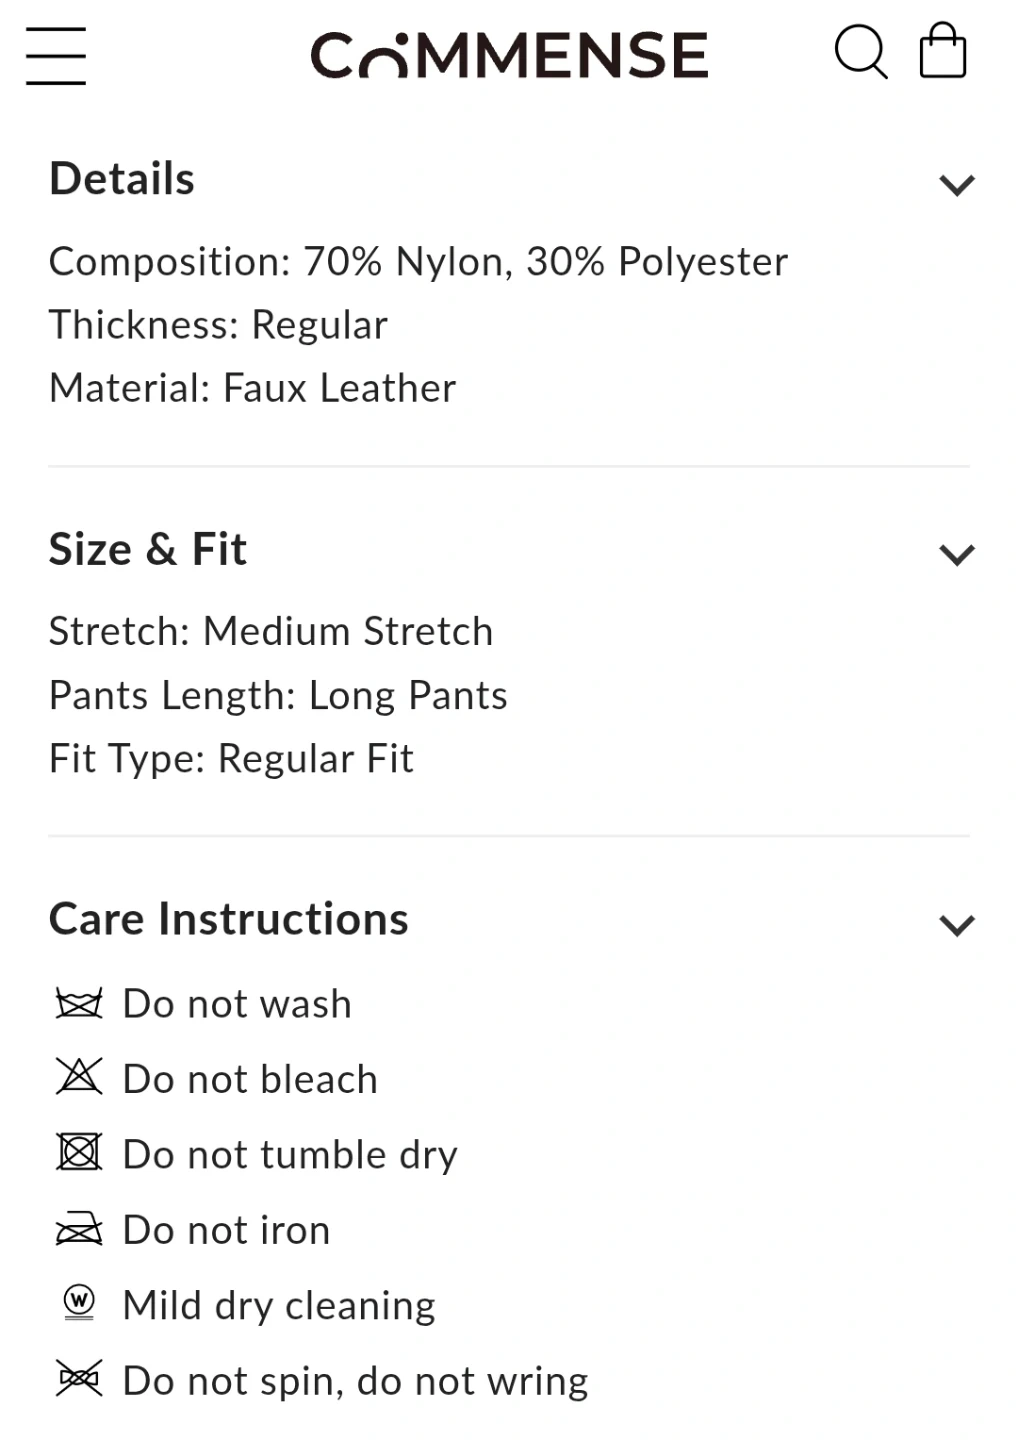Click the Stretch: Medium Stretch text
This screenshot has height=1440, width=1018.
point(271,632)
